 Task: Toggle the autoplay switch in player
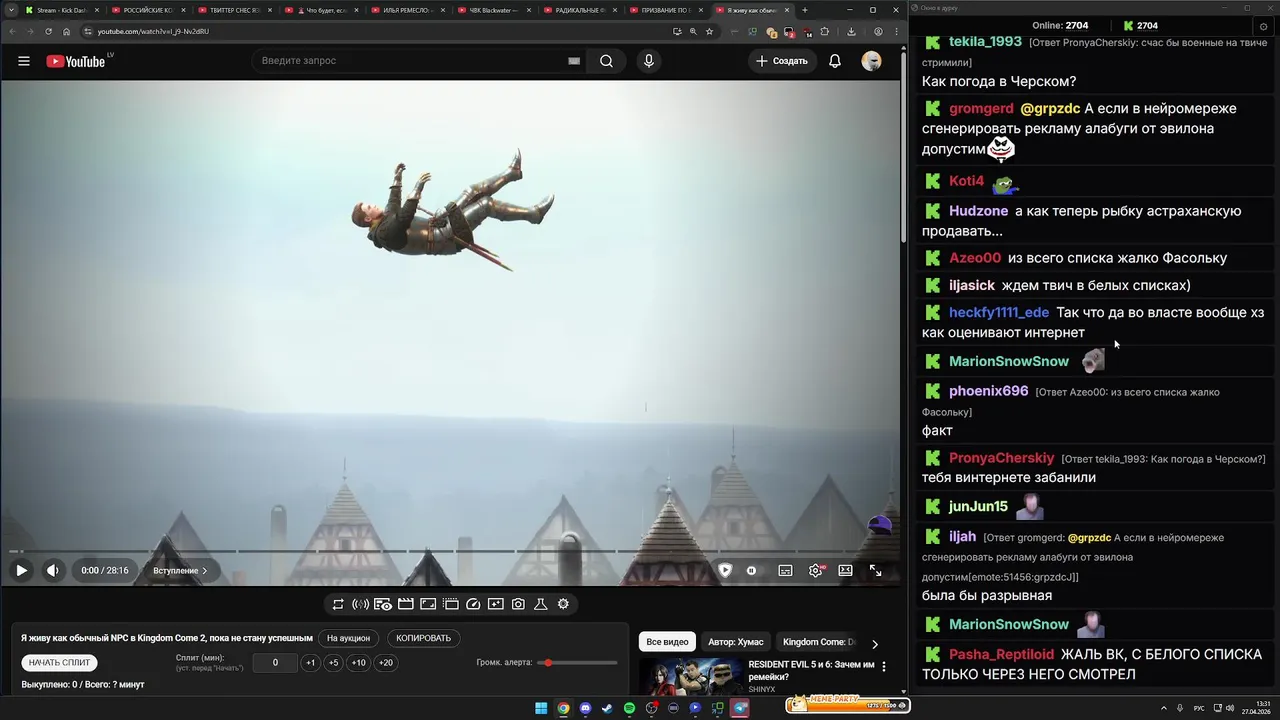[751, 570]
